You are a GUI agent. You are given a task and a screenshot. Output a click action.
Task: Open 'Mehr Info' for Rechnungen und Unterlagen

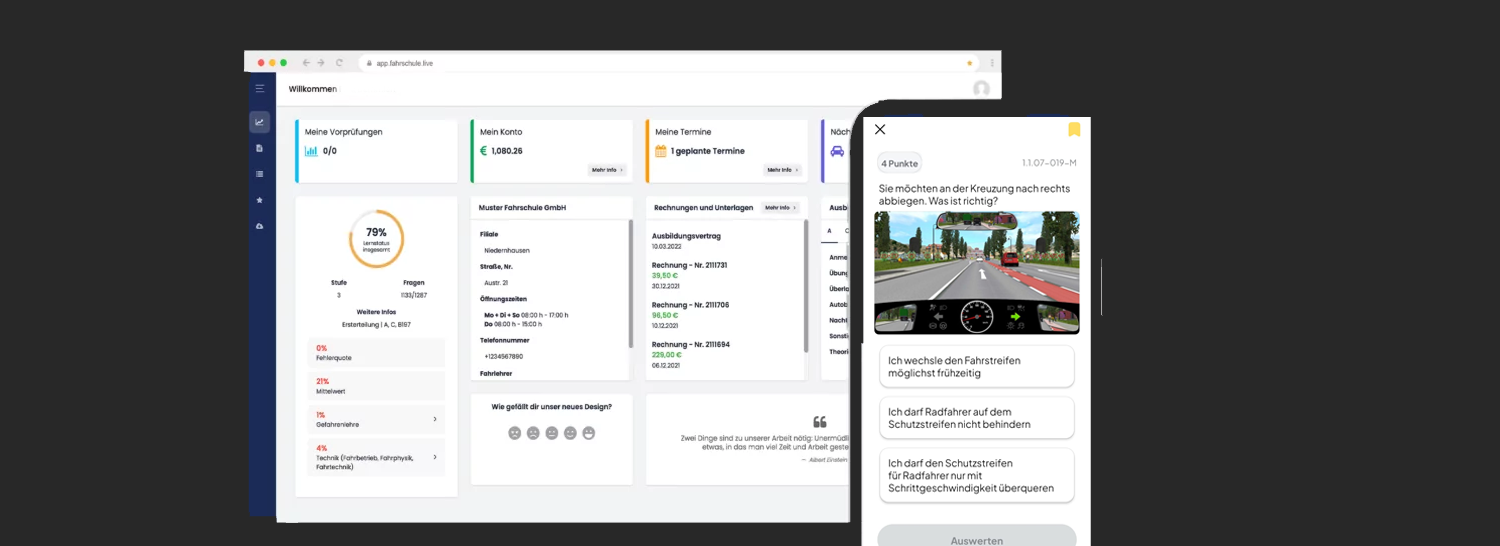point(780,208)
